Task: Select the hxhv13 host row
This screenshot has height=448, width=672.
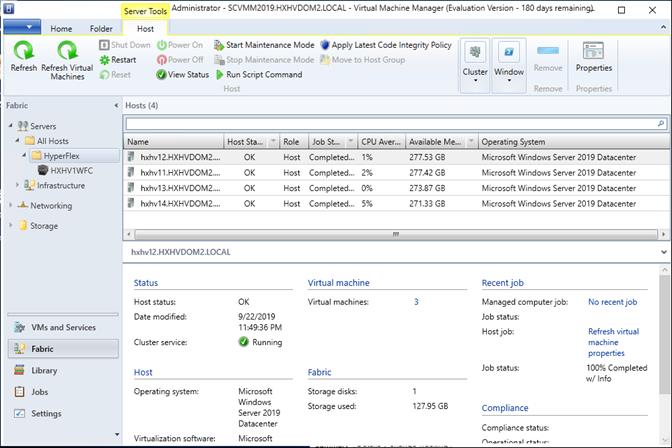Action: 396,188
